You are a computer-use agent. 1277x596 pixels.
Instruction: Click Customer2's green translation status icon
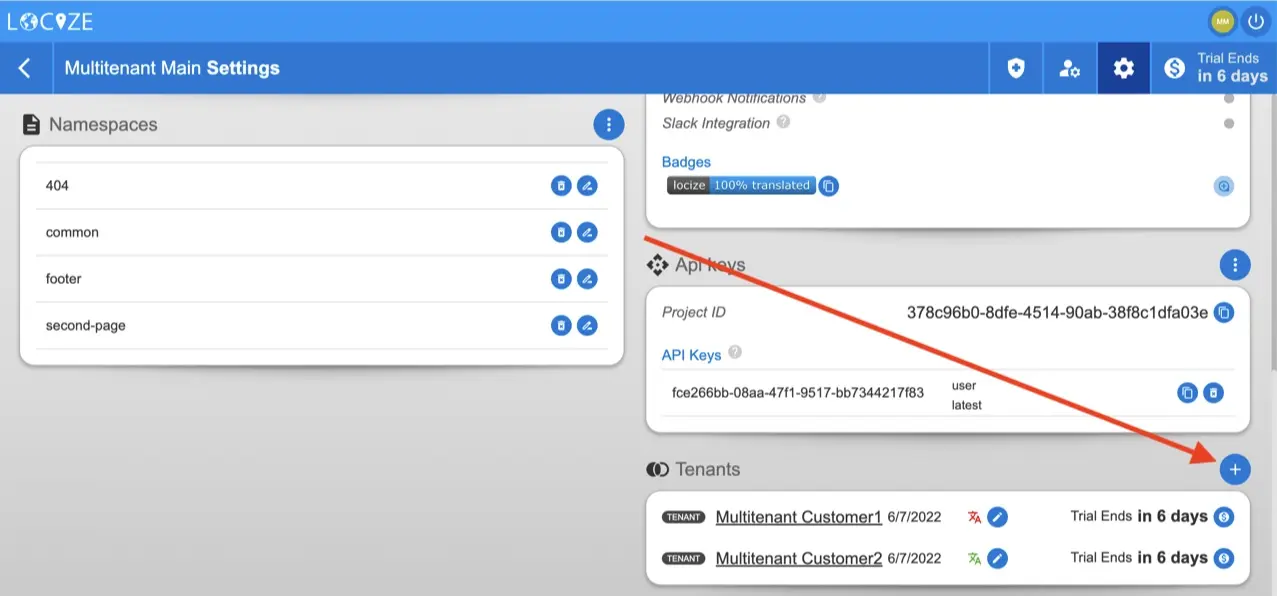974,558
